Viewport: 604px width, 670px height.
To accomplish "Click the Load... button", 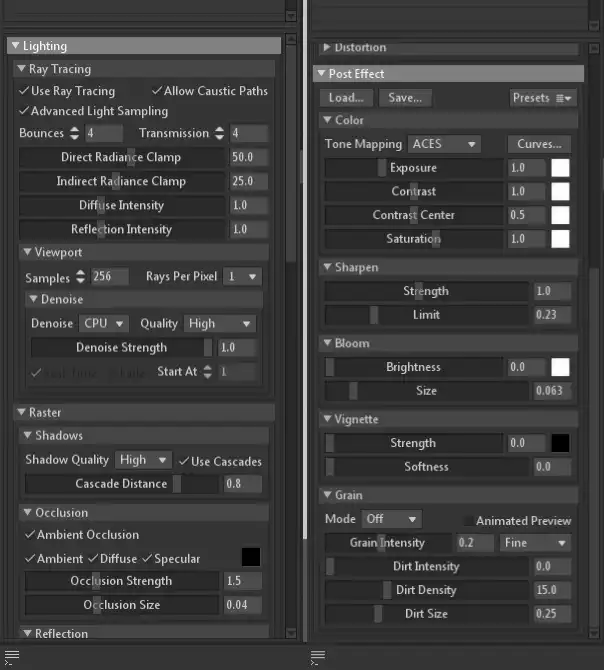I will click(347, 98).
